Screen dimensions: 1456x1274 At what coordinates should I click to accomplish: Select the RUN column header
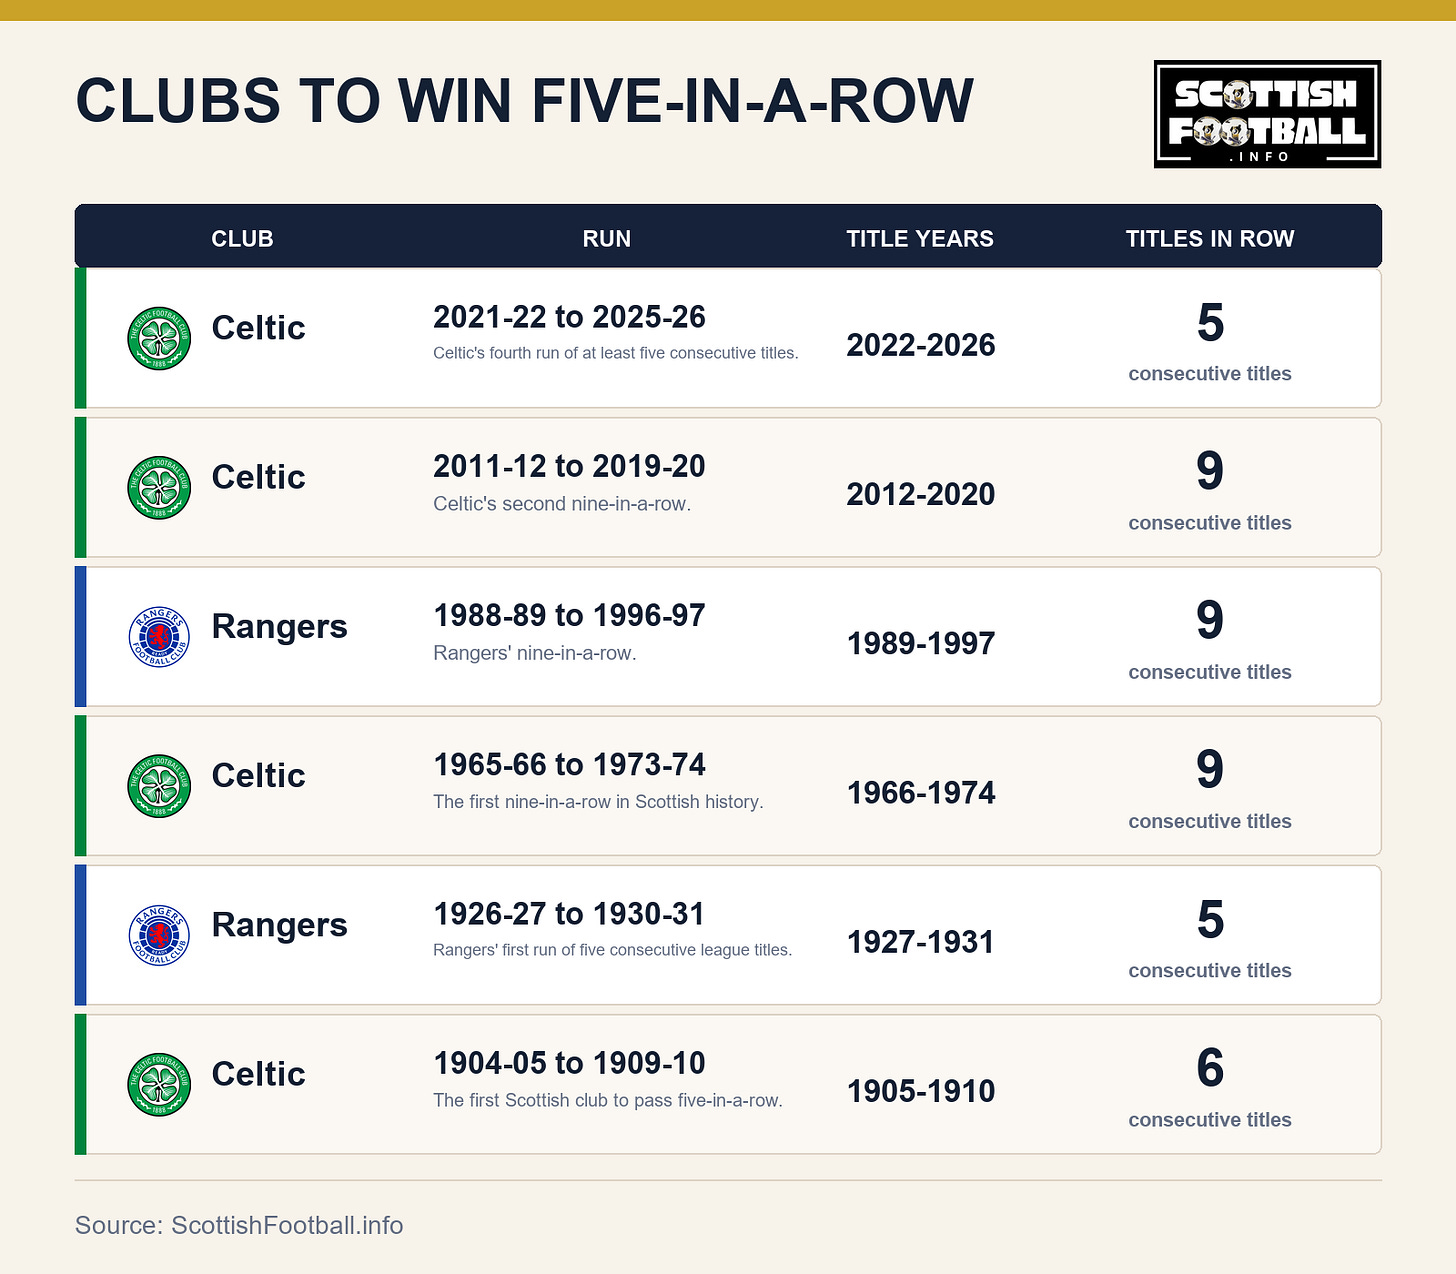click(607, 239)
